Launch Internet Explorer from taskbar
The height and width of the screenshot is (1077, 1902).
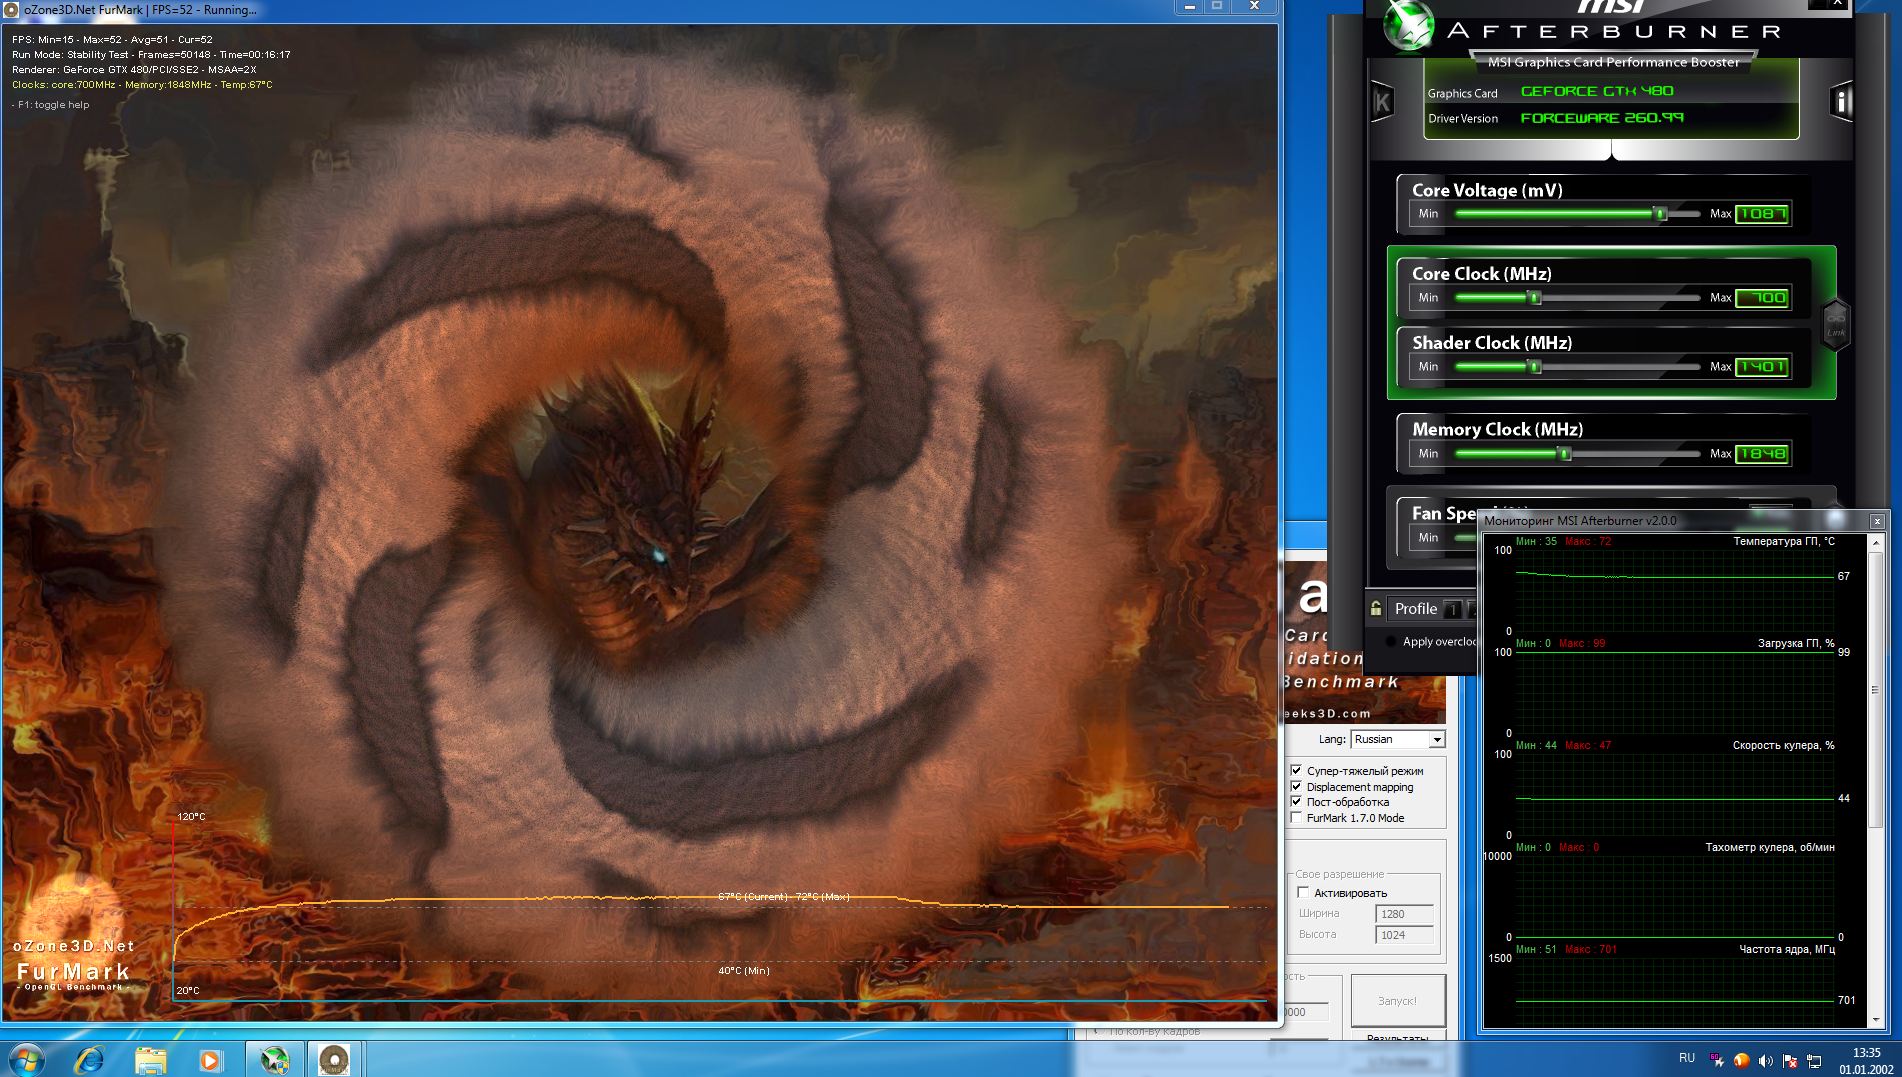[89, 1059]
